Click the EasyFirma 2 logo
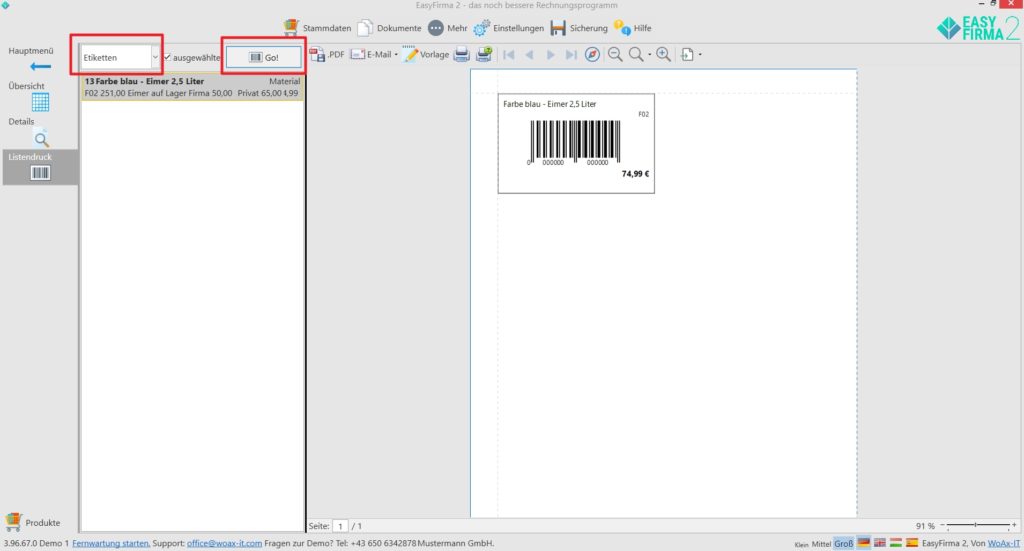Viewport: 1024px width, 551px height. pyautogui.click(x=978, y=28)
